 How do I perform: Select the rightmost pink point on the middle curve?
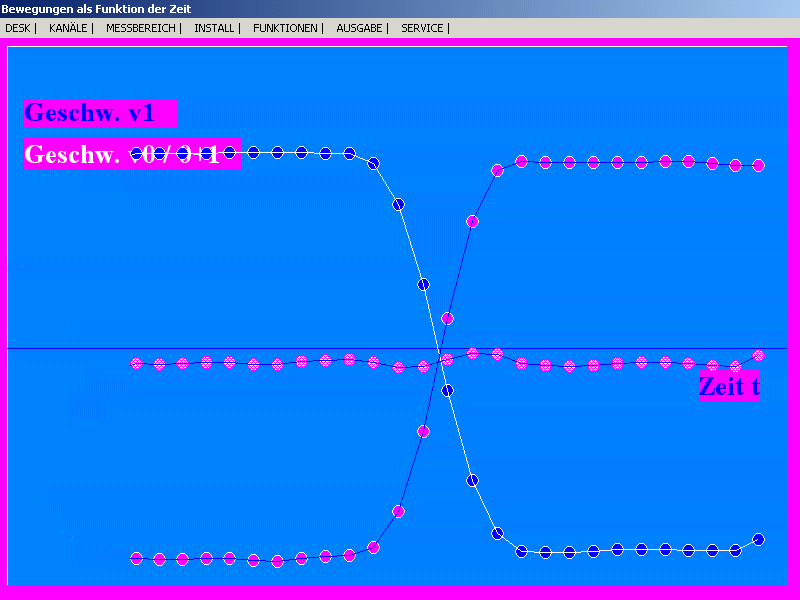tap(758, 355)
